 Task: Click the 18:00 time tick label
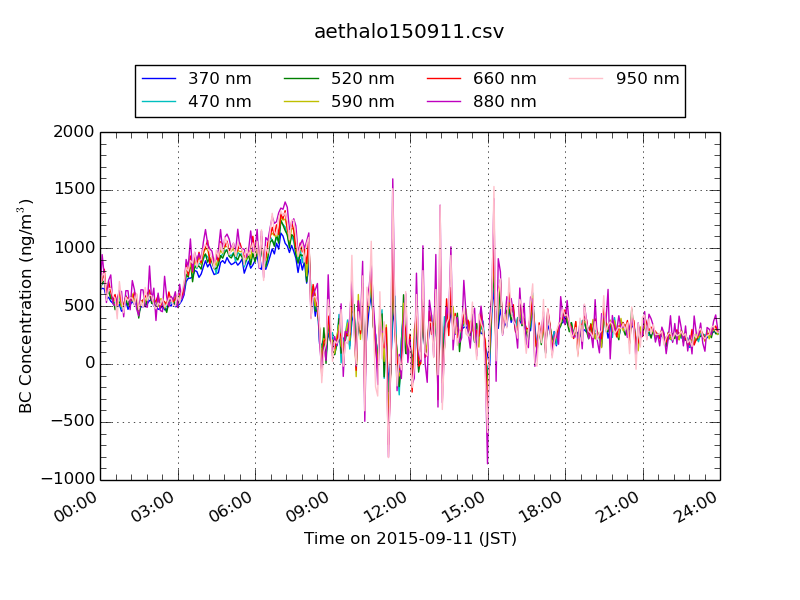tap(540, 507)
